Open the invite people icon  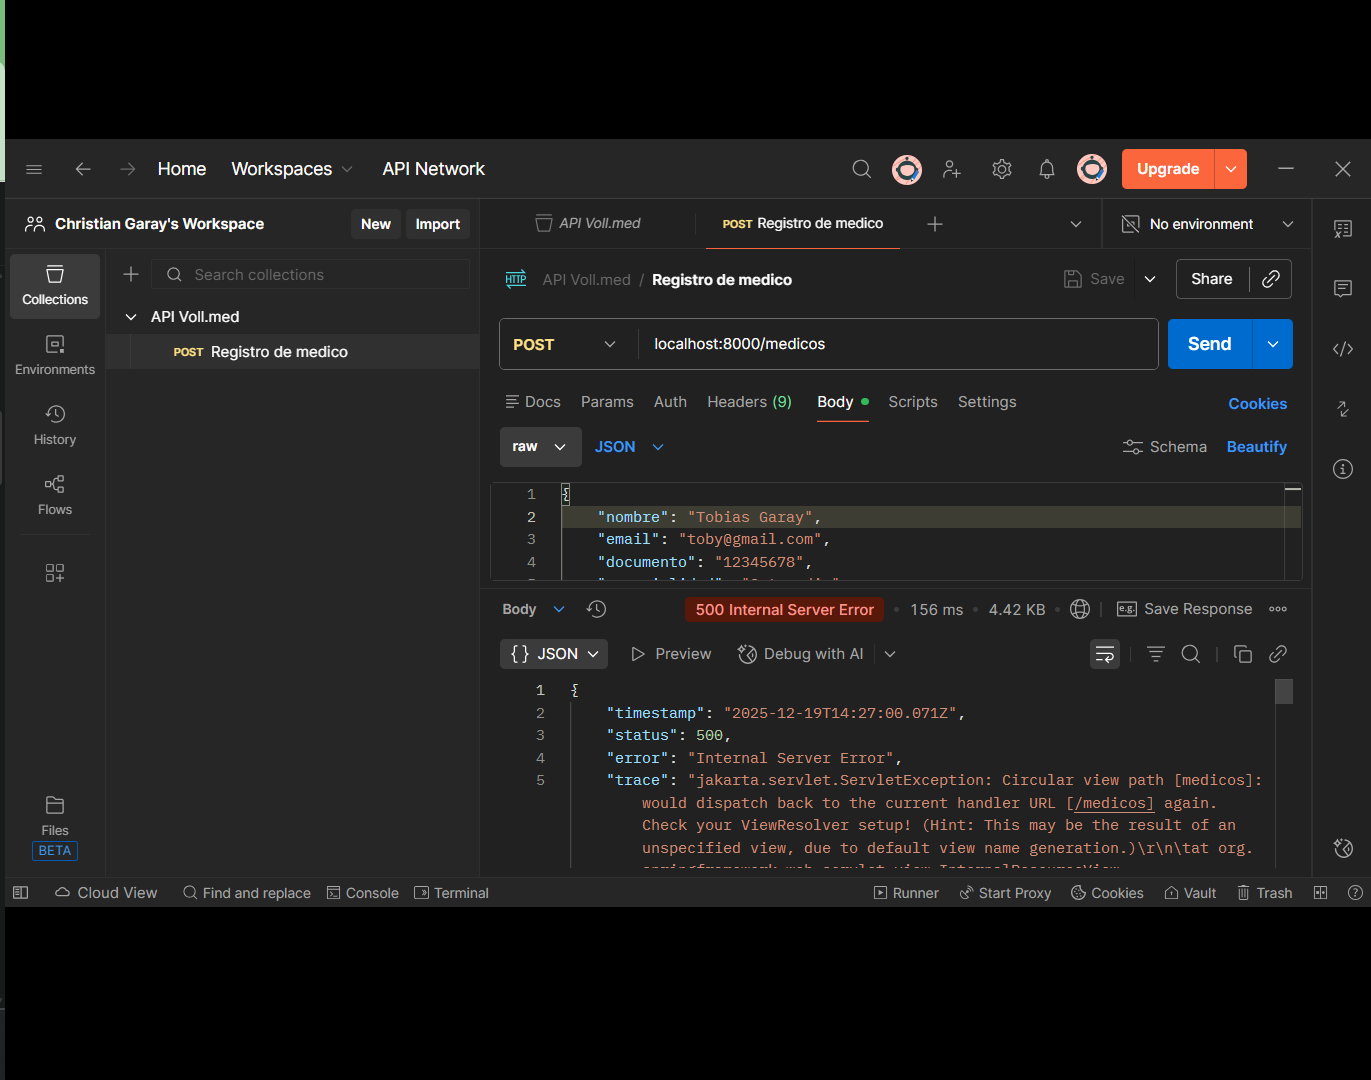952,169
